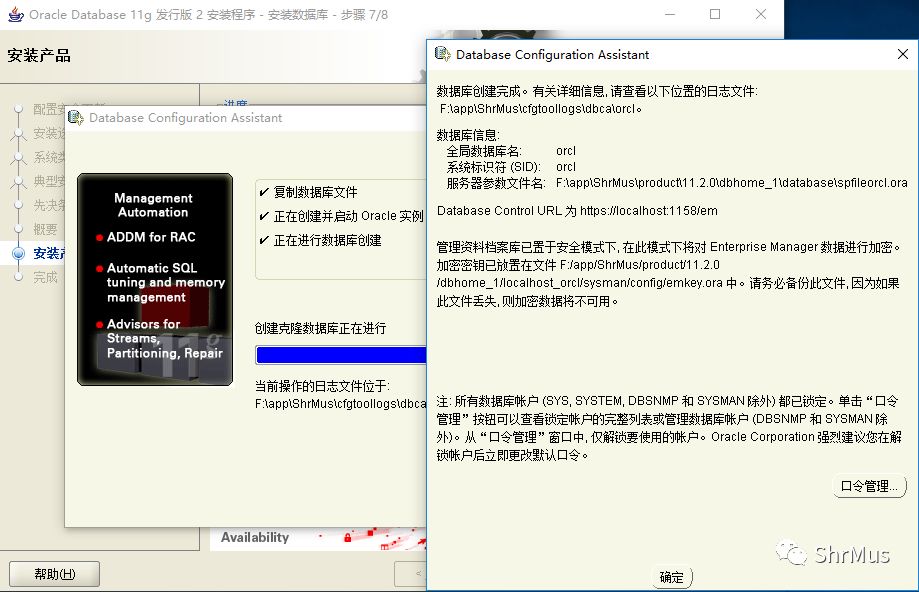Click the 复制数据库文件 completed step
This screenshot has width=919, height=592.
coord(315,192)
